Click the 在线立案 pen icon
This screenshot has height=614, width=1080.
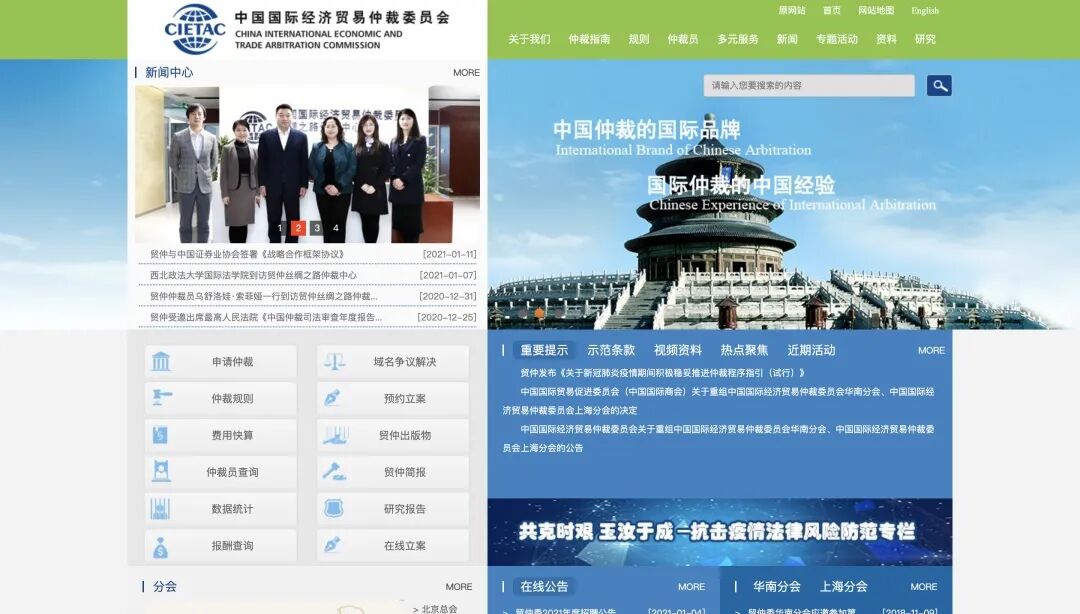pyautogui.click(x=333, y=546)
